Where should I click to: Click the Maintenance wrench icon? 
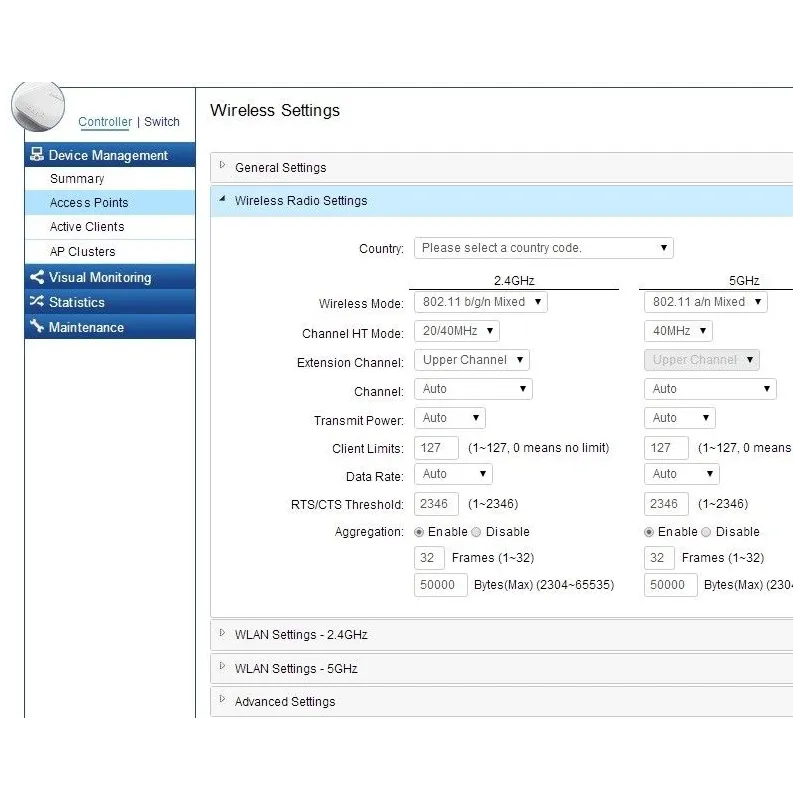coord(37,327)
